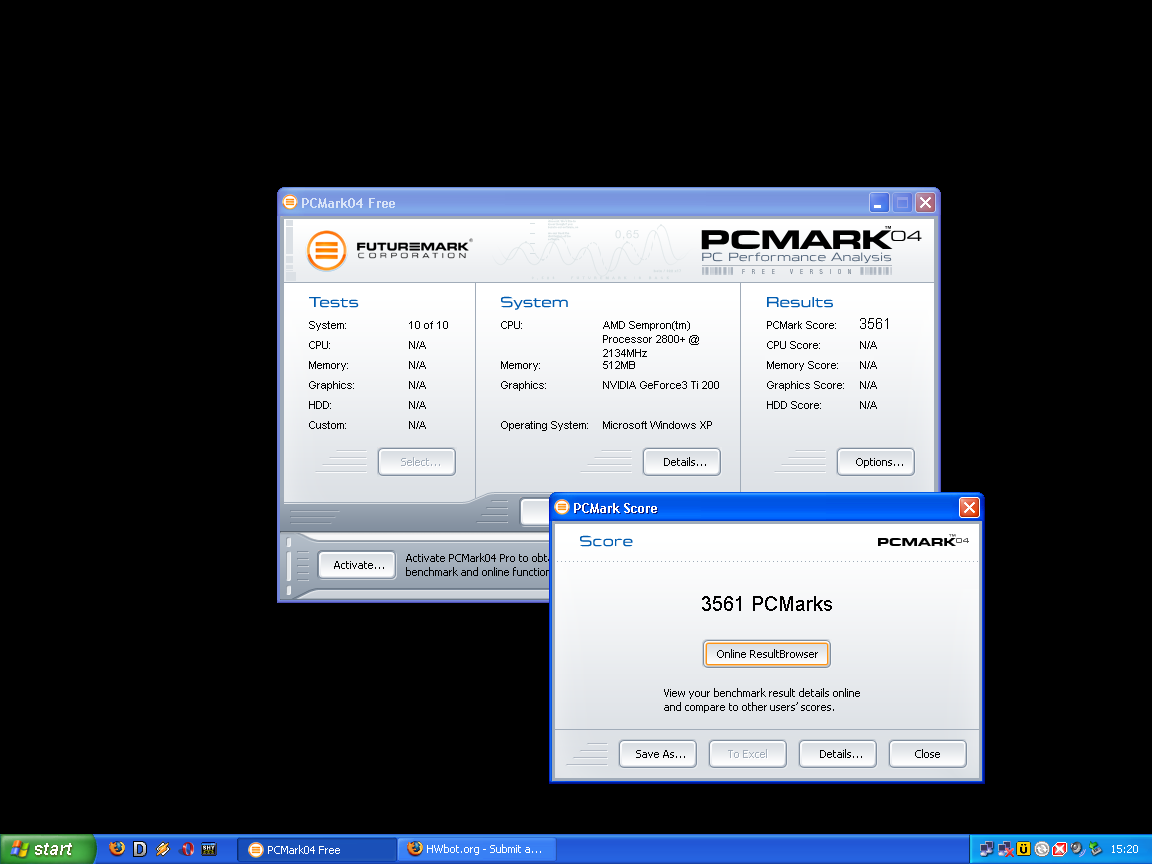Click the Futuremark orange logo
This screenshot has width=1152, height=864.
tap(326, 251)
